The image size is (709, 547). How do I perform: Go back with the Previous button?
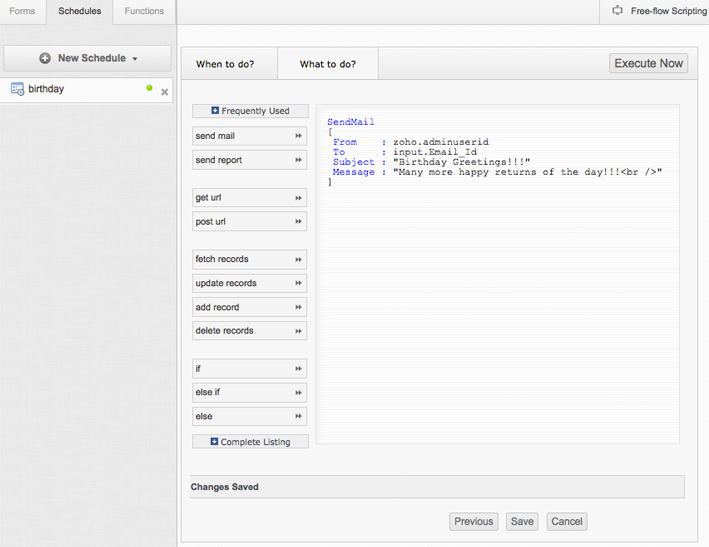tap(473, 521)
